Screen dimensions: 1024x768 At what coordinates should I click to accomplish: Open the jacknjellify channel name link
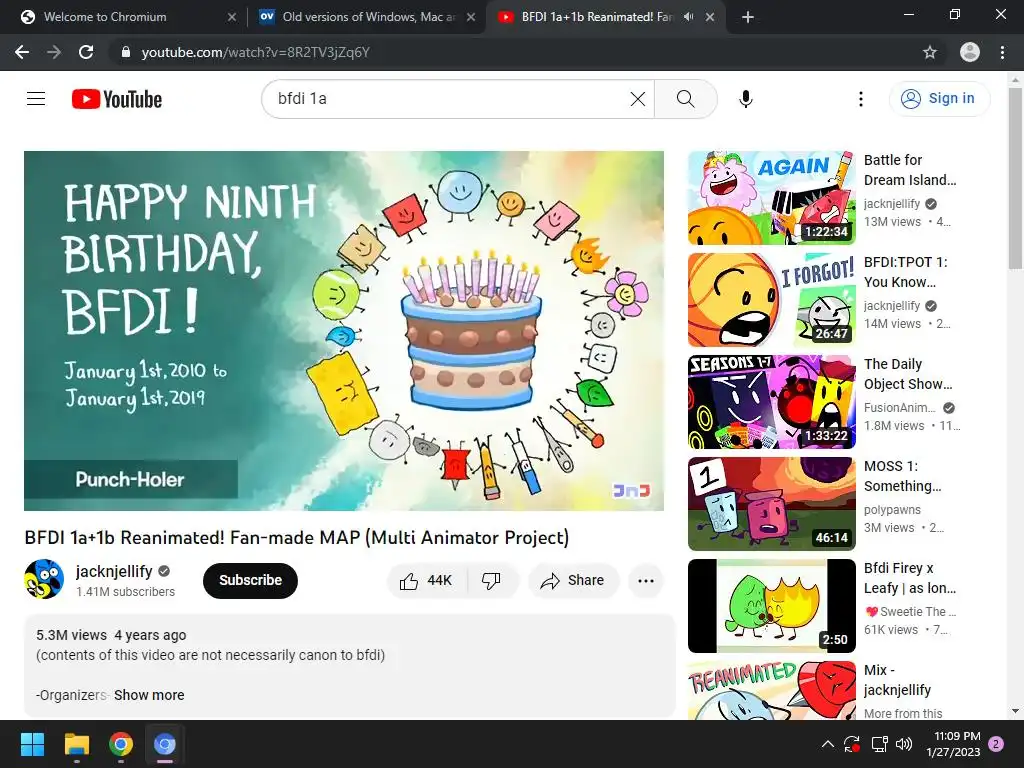(114, 571)
